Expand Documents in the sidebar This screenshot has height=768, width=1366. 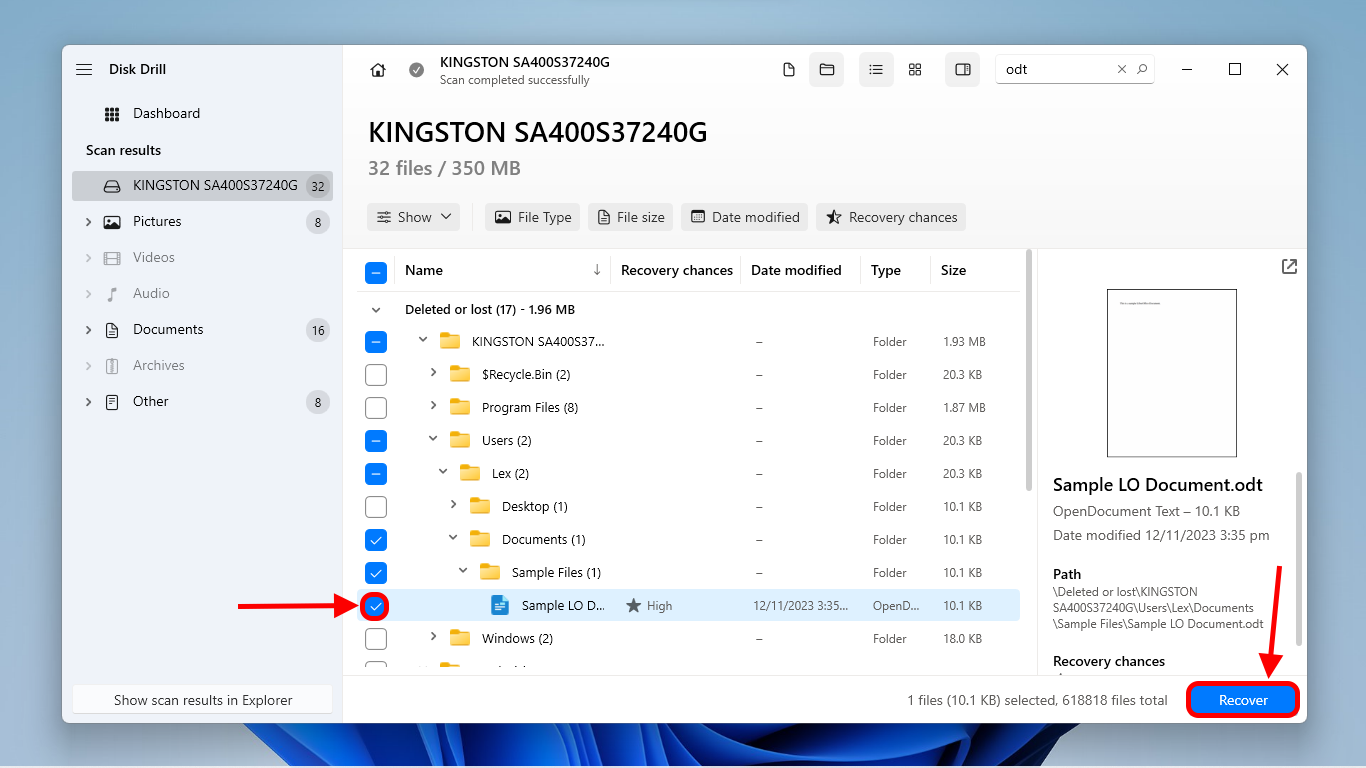point(88,330)
